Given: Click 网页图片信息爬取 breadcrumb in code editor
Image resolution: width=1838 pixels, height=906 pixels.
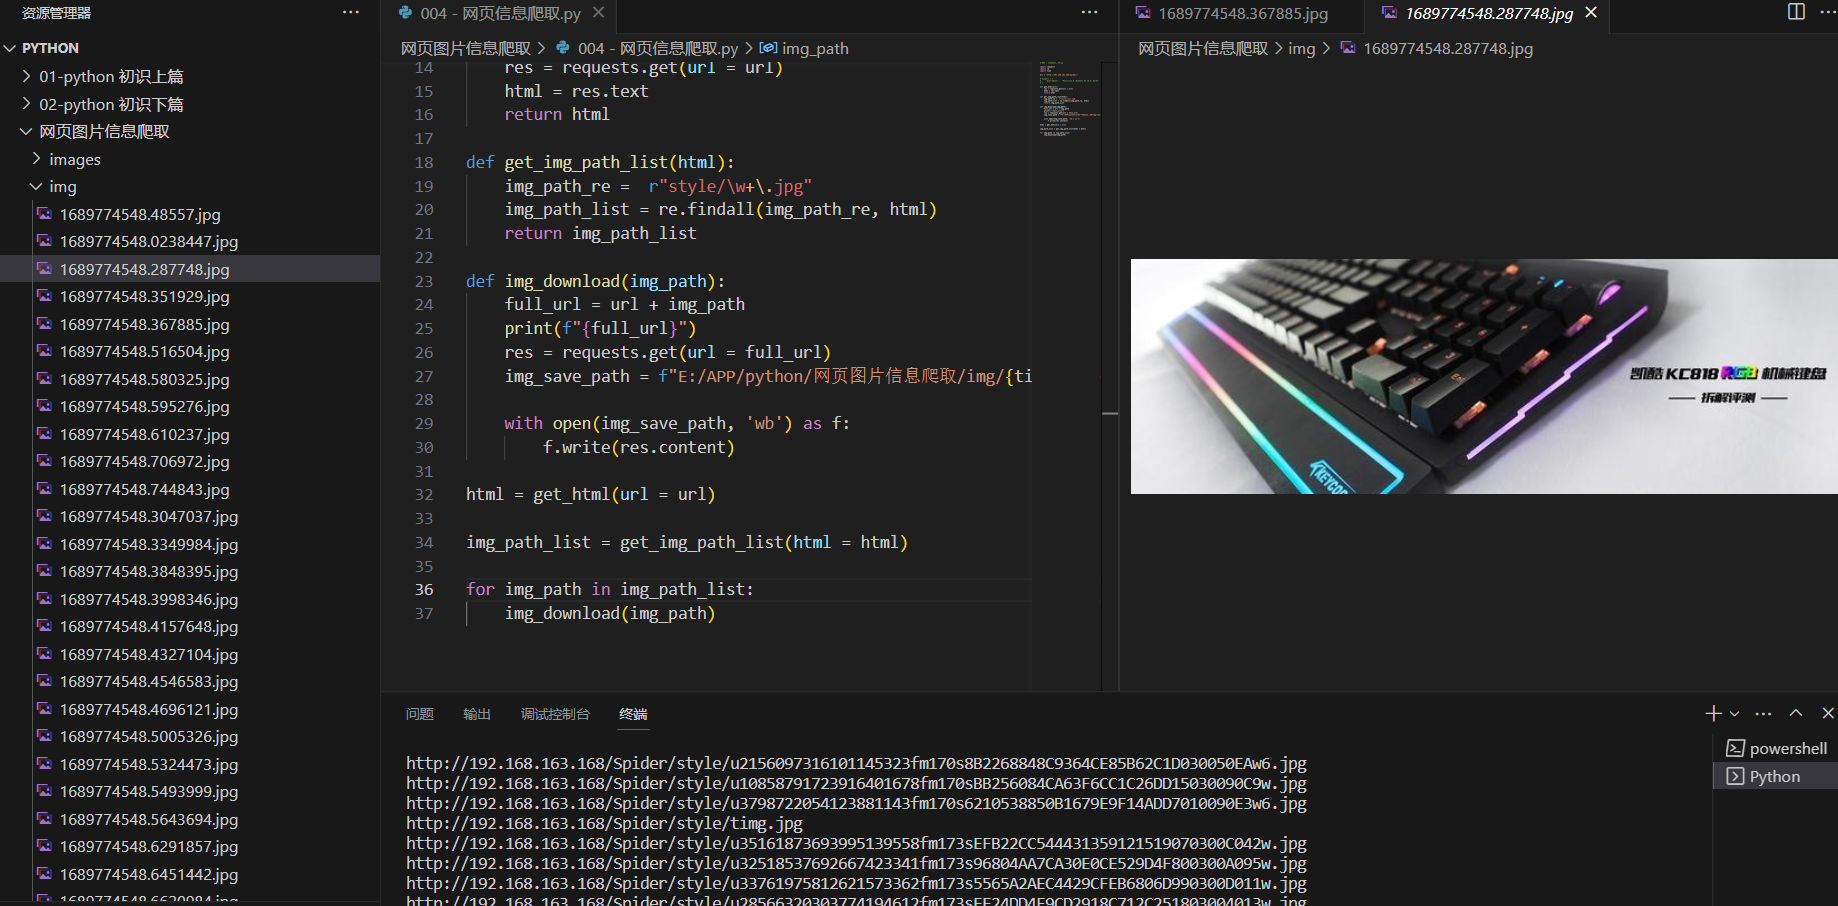Looking at the screenshot, I should (x=466, y=48).
